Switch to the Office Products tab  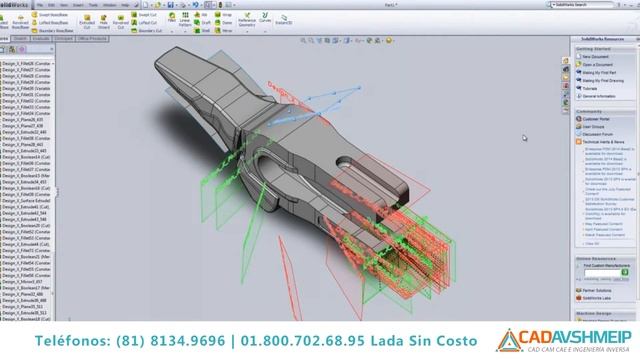(x=92, y=39)
